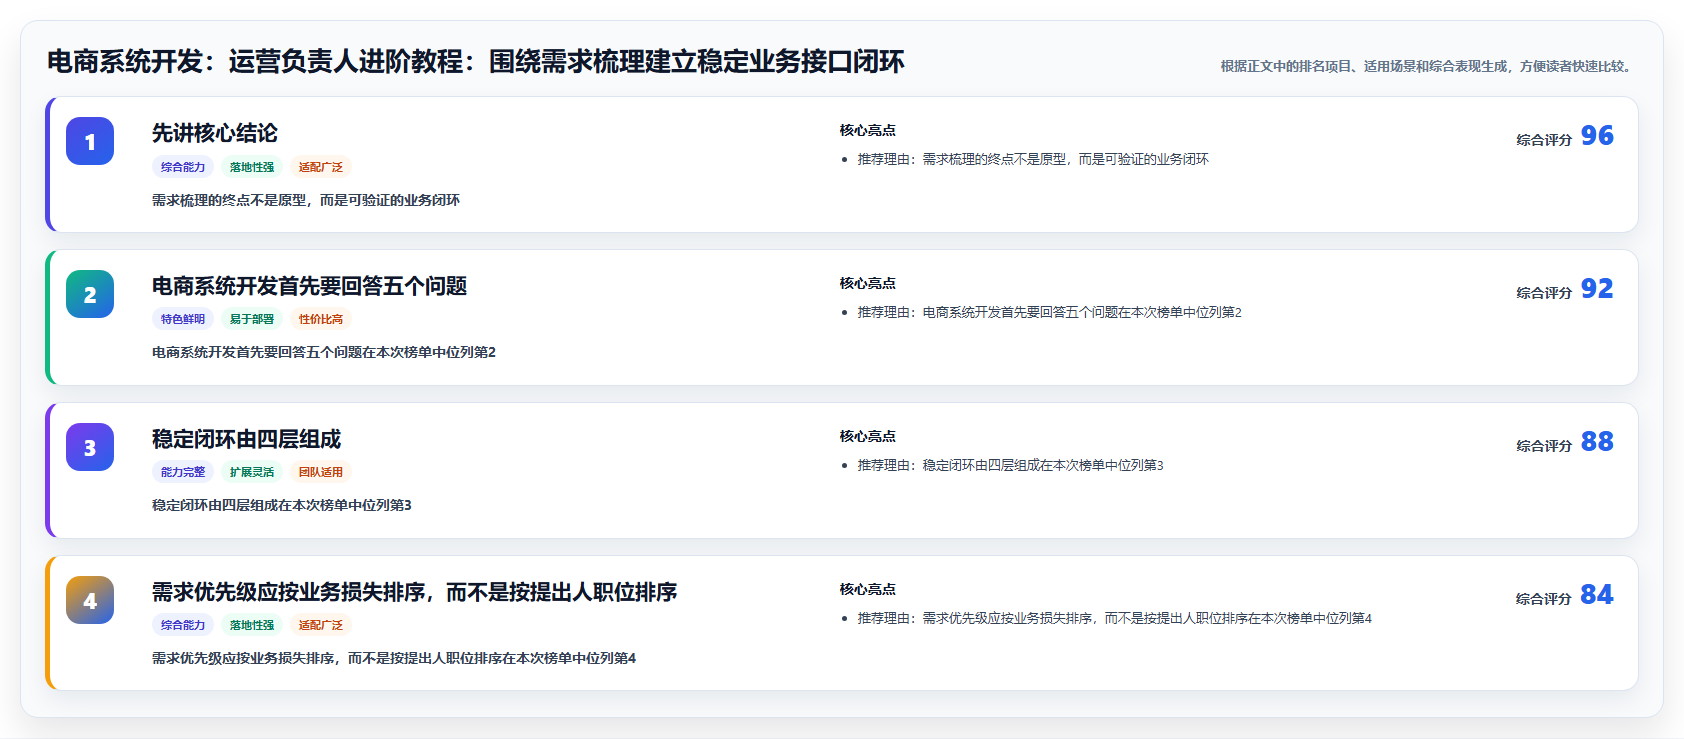Click the score 88
Viewport: 1684px width, 739px height.
click(x=1597, y=442)
